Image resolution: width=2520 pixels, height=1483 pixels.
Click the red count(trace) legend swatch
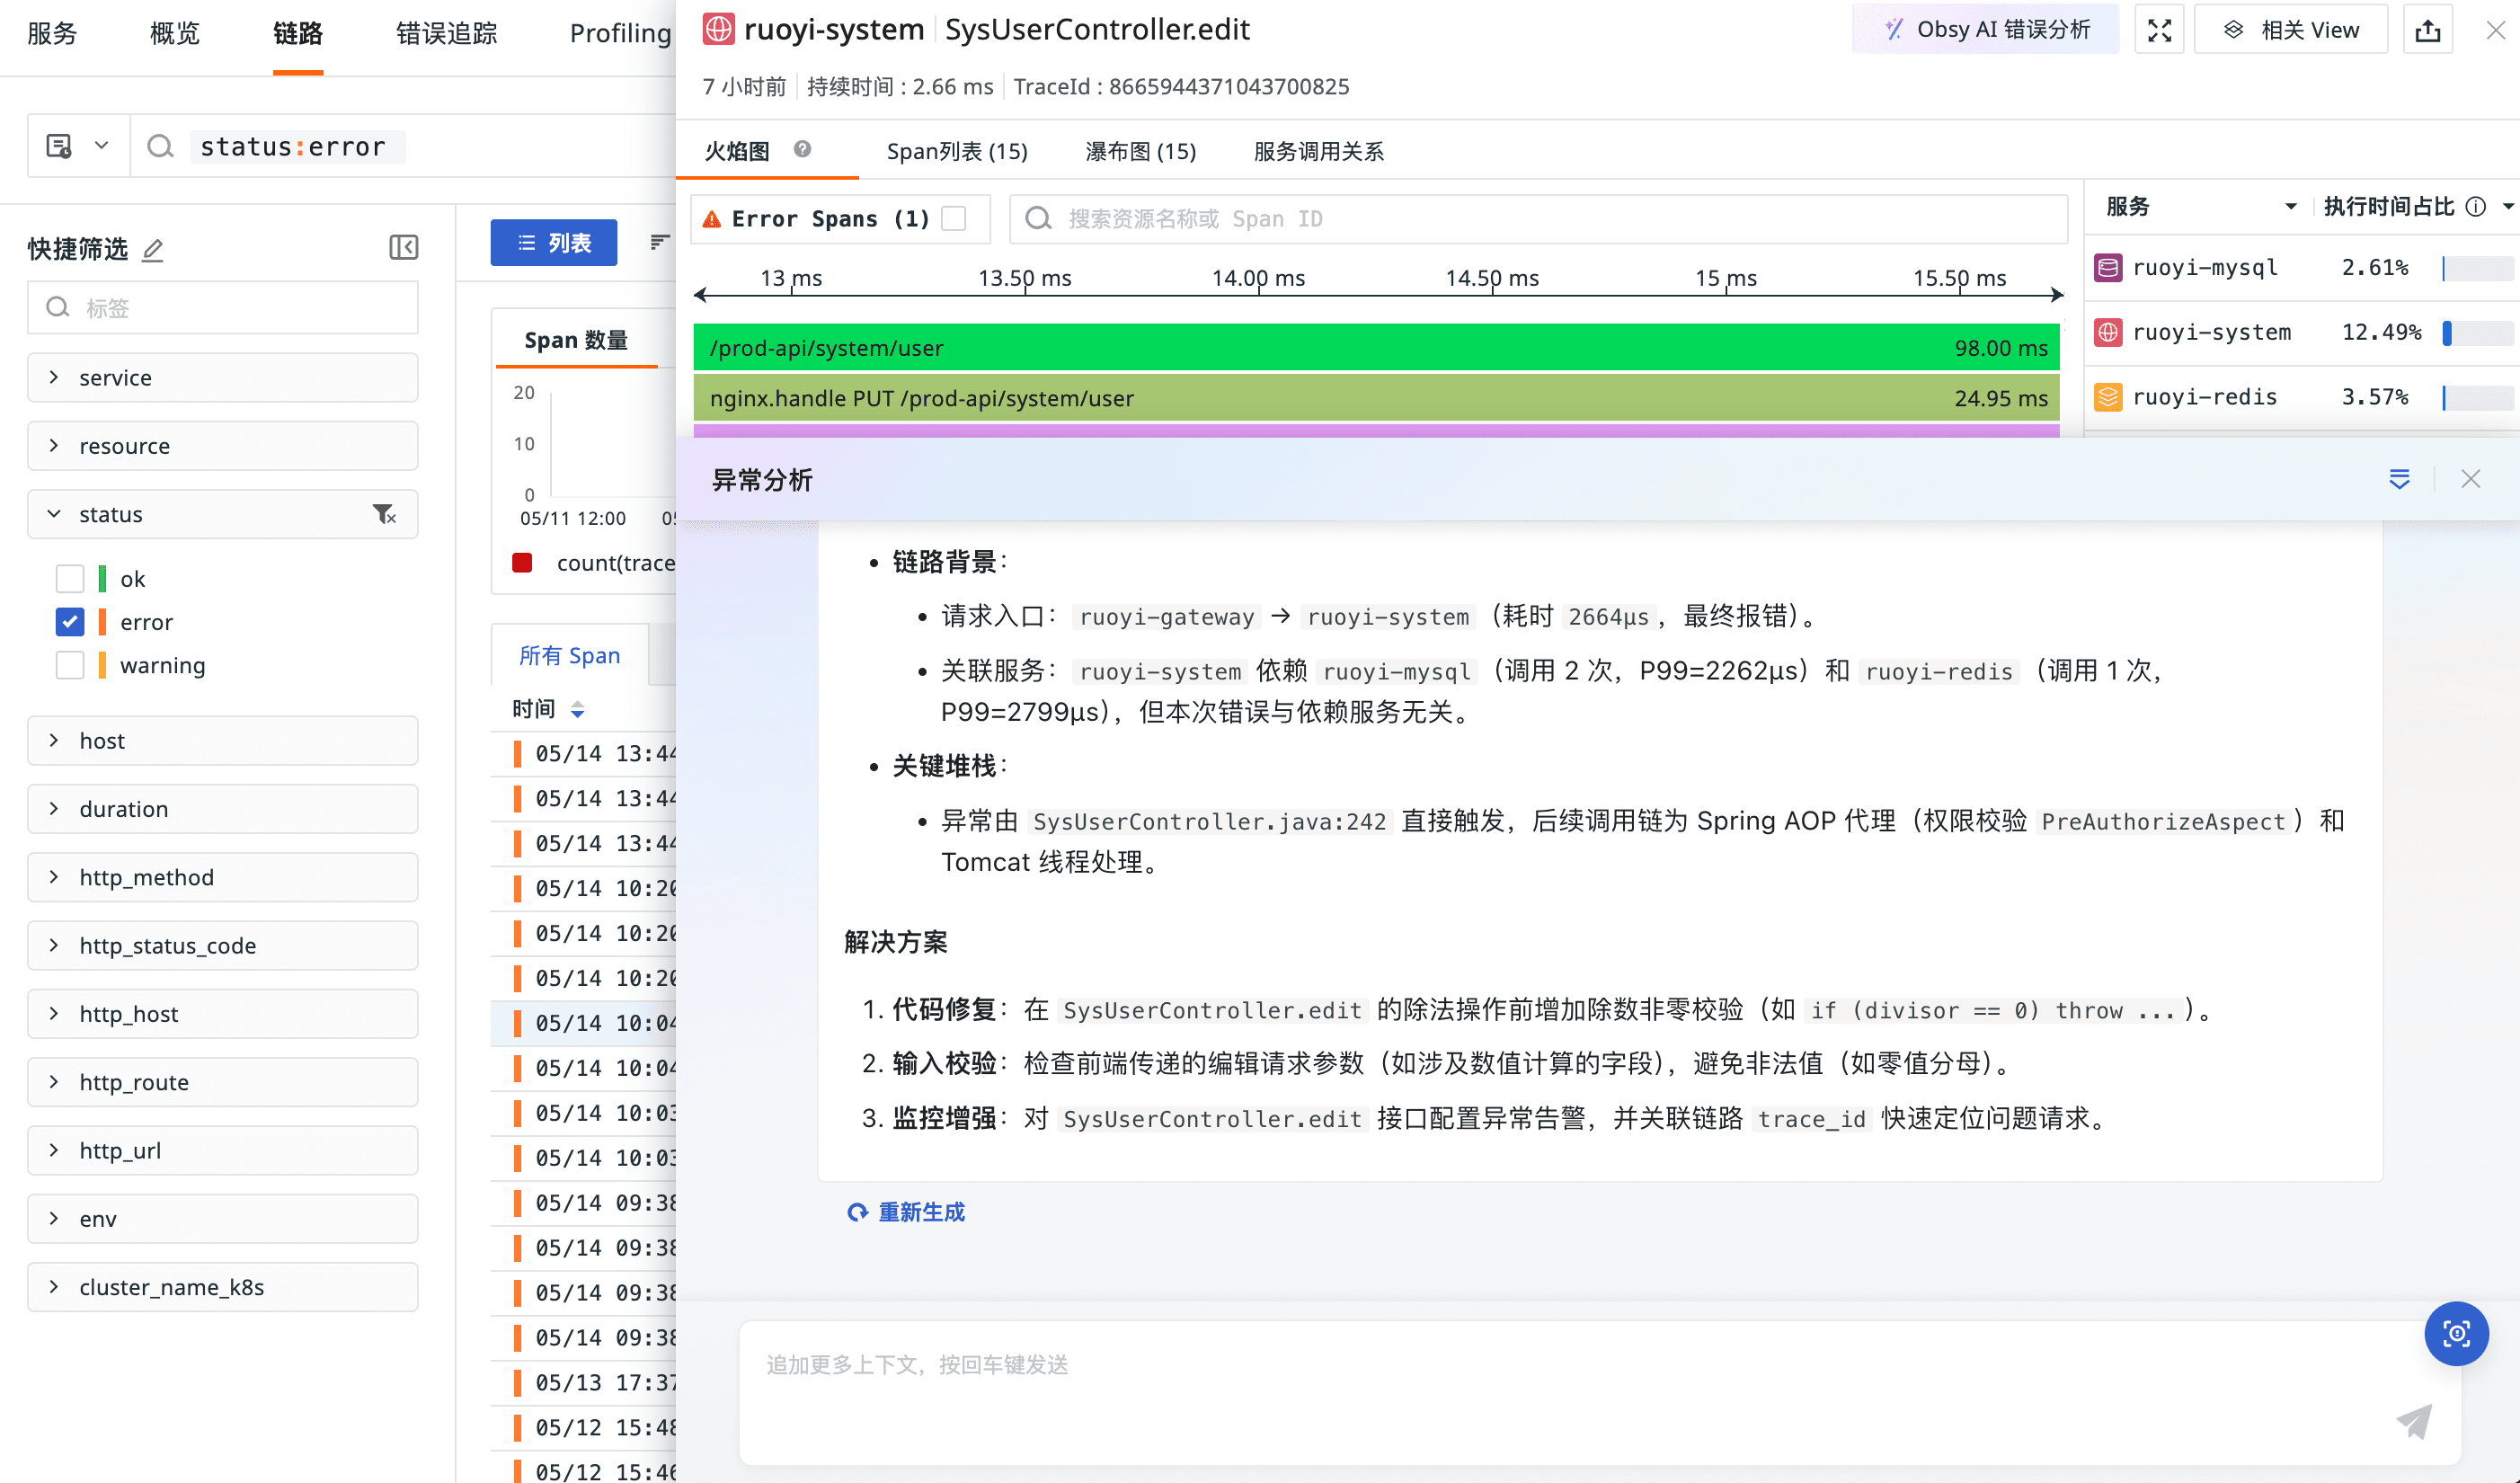tap(522, 562)
